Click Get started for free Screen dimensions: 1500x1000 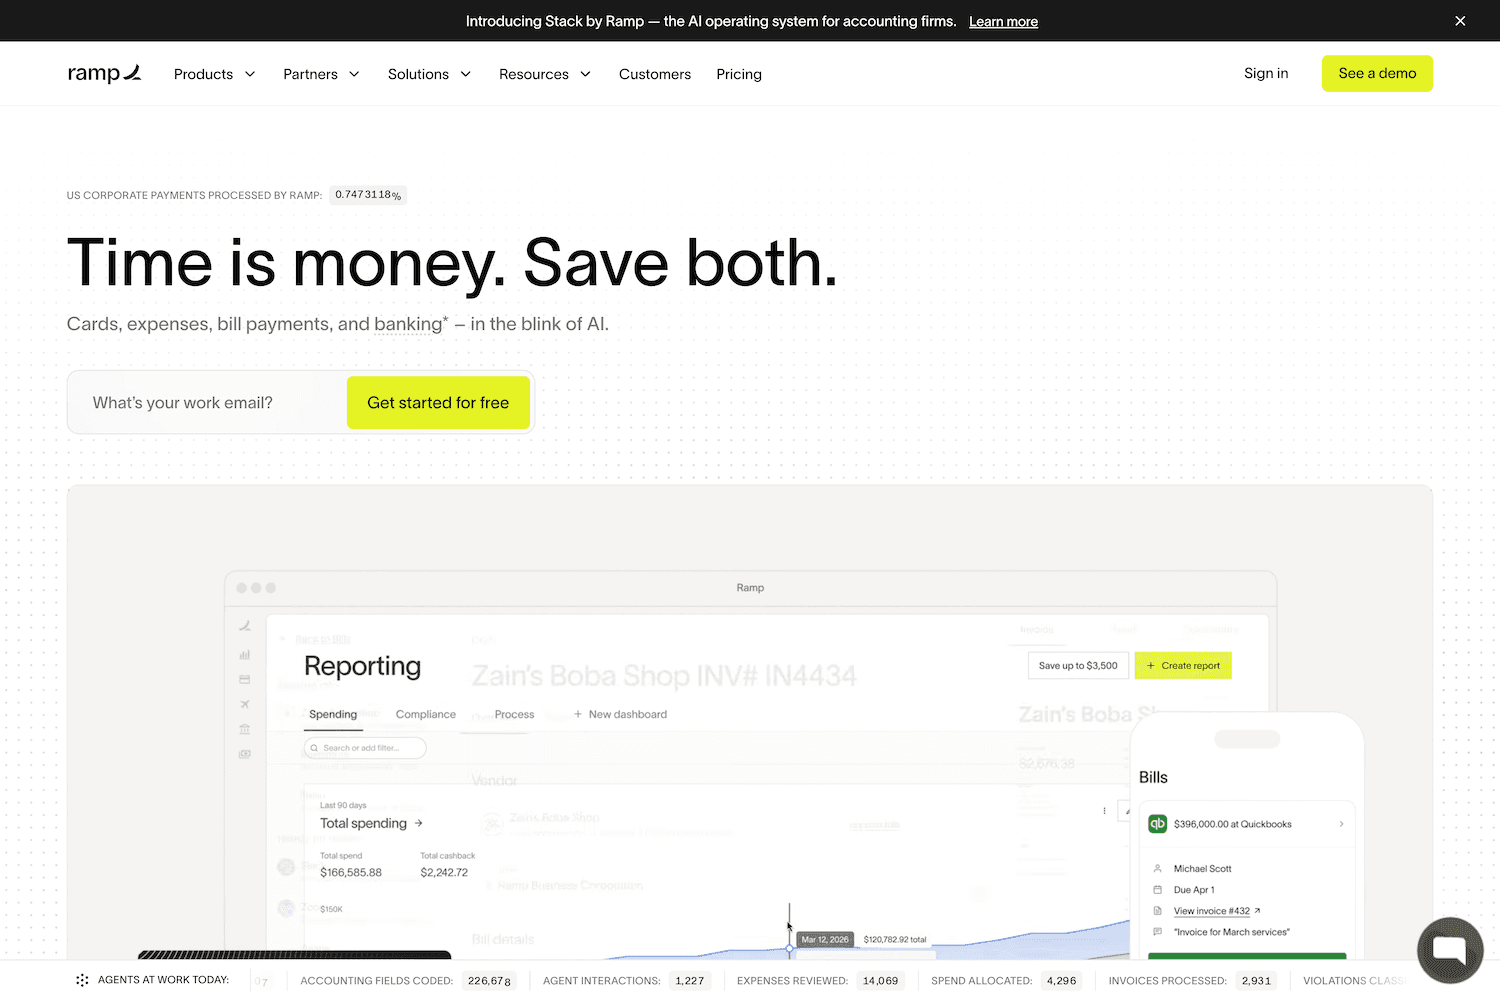[x=438, y=403]
